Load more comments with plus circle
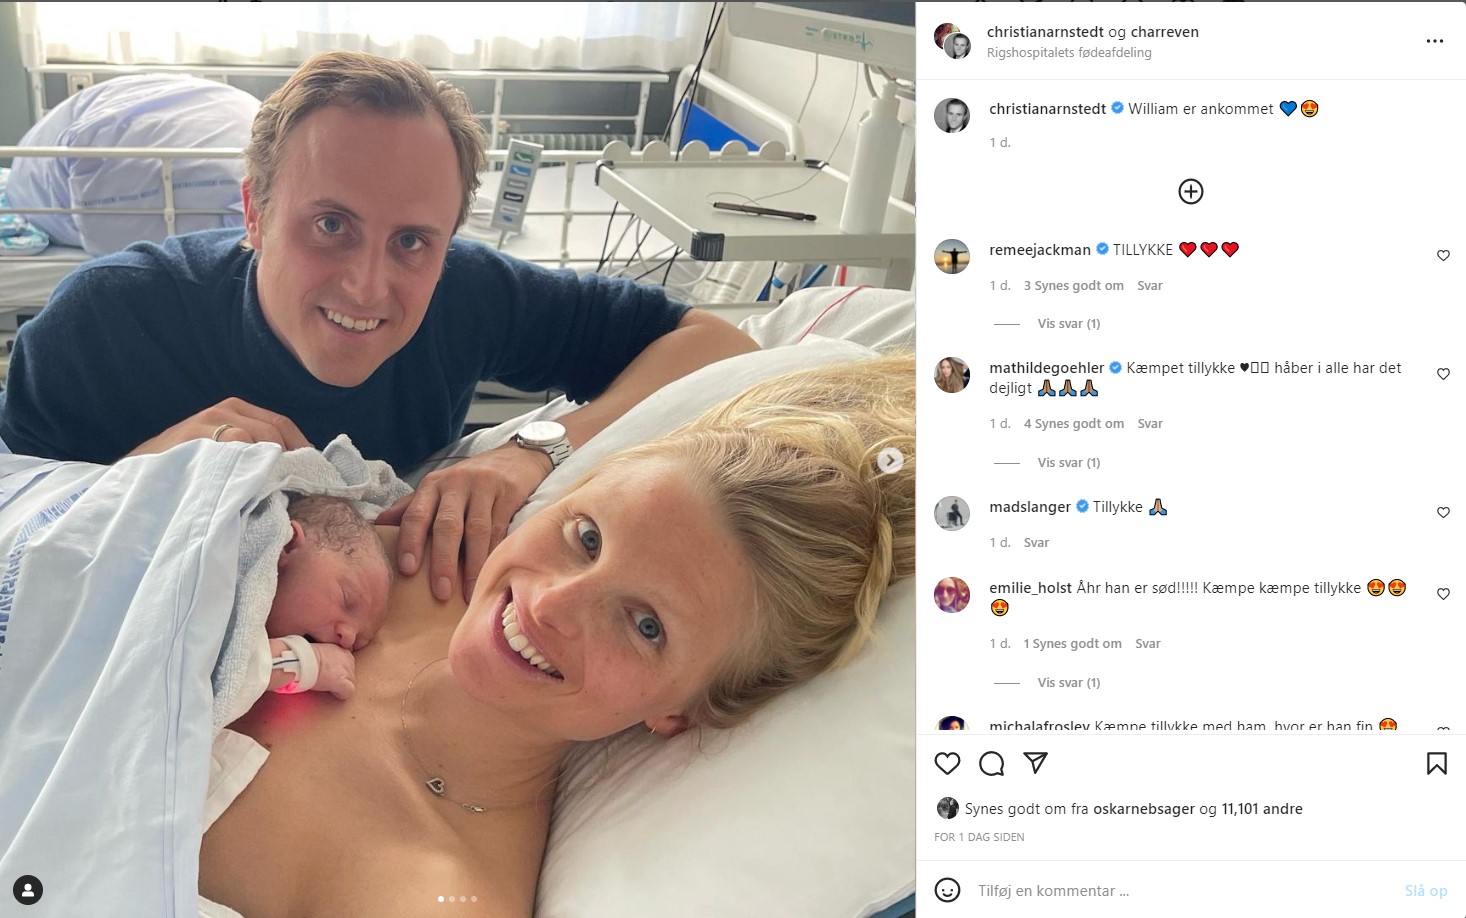Image resolution: width=1466 pixels, height=918 pixels. (1190, 191)
